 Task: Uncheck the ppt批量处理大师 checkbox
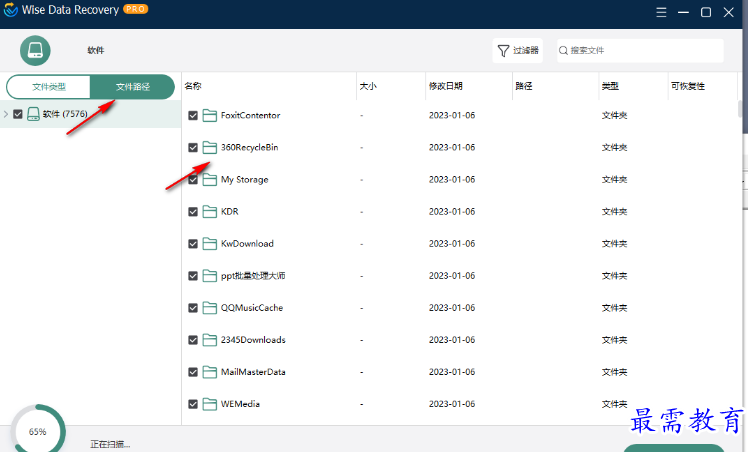click(193, 276)
